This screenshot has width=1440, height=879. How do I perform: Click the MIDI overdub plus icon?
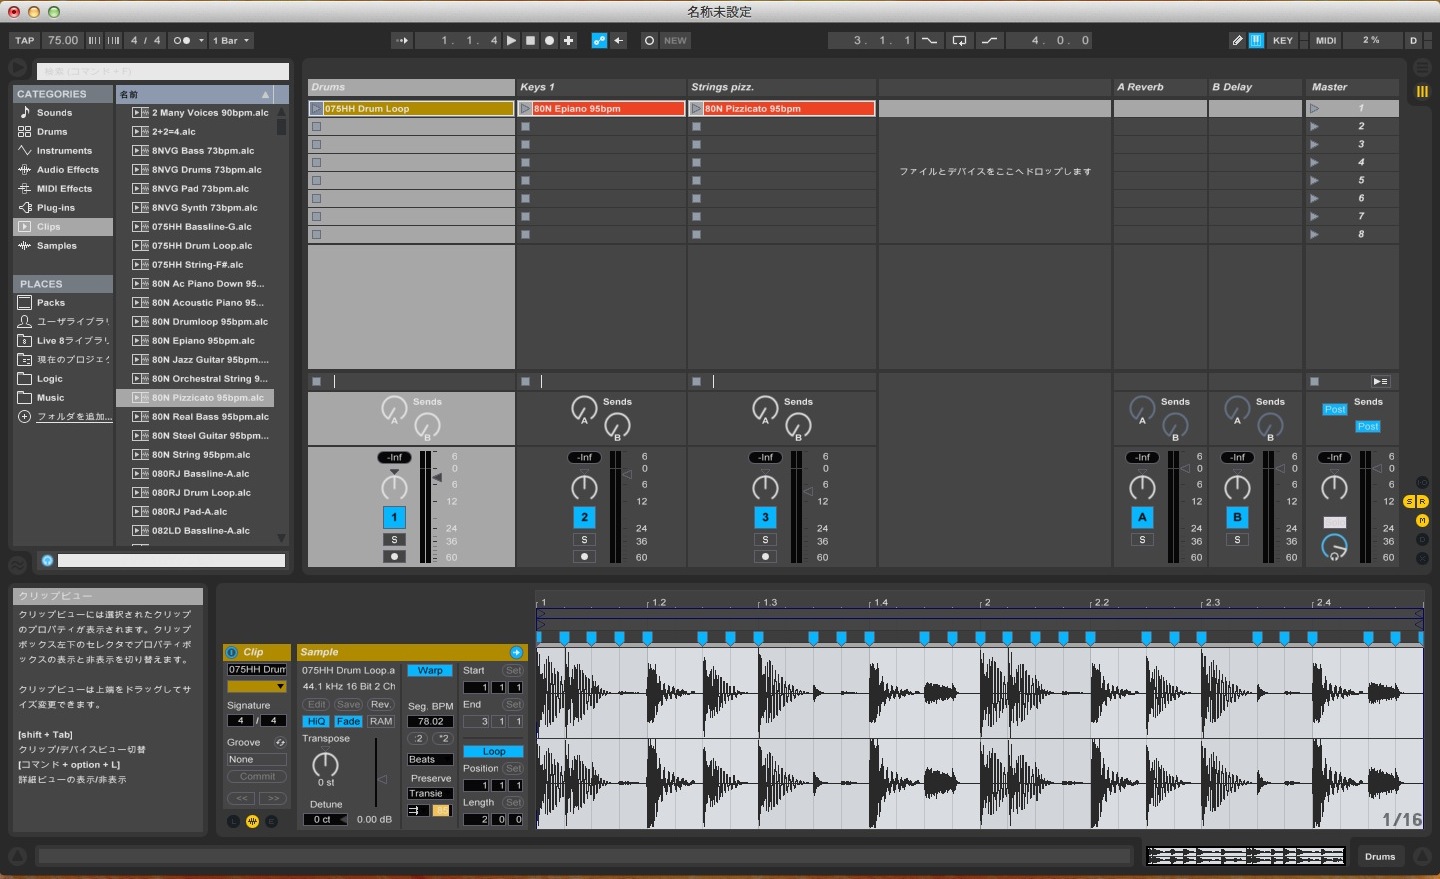568,41
